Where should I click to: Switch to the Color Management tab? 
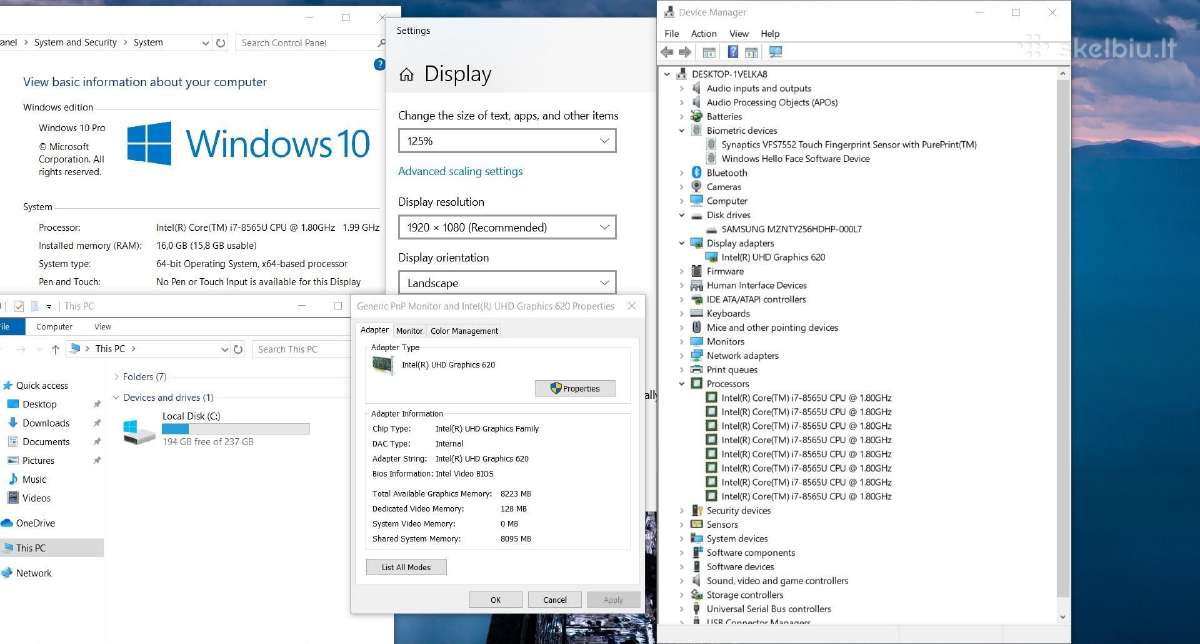pos(464,331)
